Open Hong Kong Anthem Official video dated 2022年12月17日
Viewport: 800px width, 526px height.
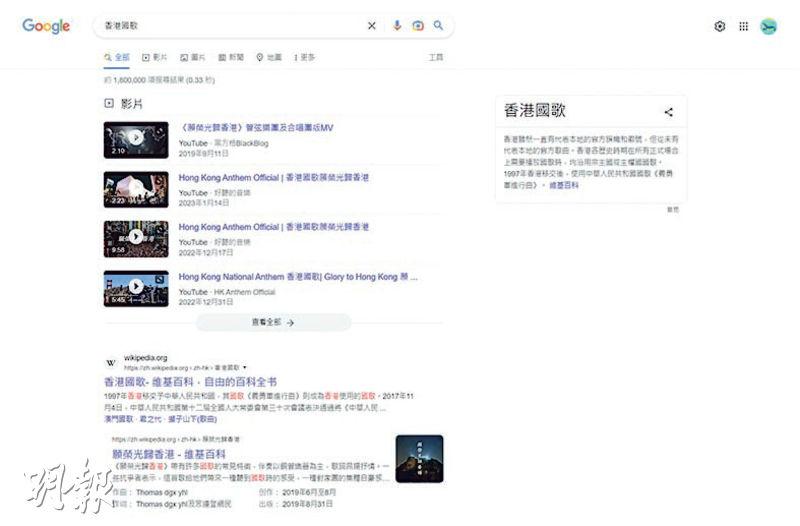273,227
